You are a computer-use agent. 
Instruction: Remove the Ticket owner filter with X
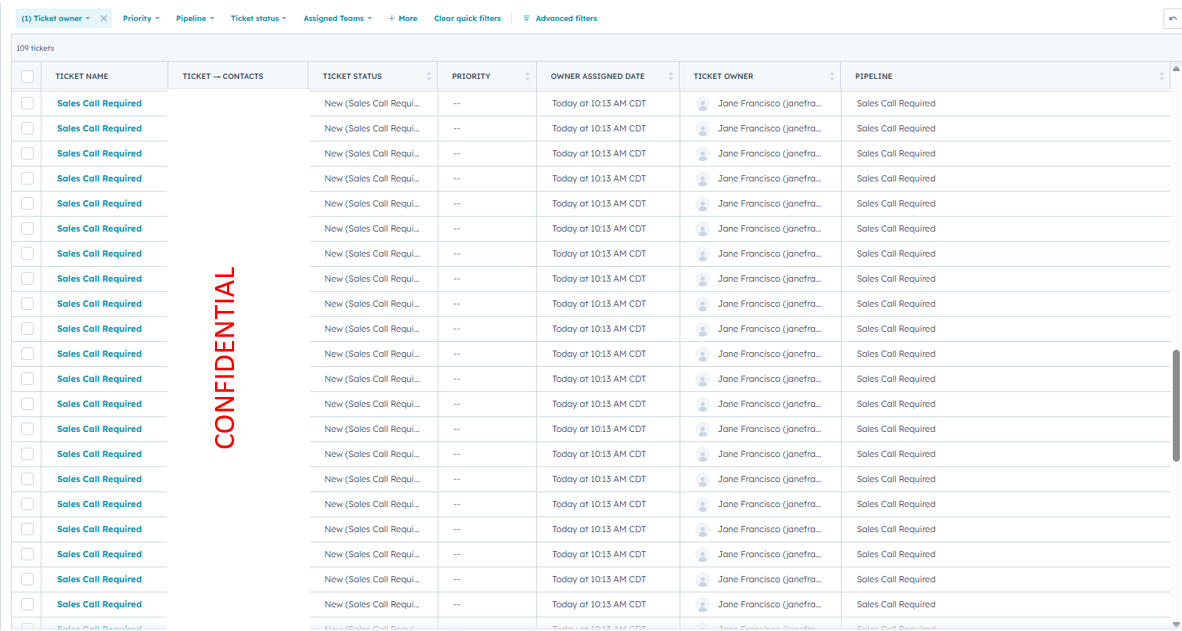pyautogui.click(x=103, y=18)
